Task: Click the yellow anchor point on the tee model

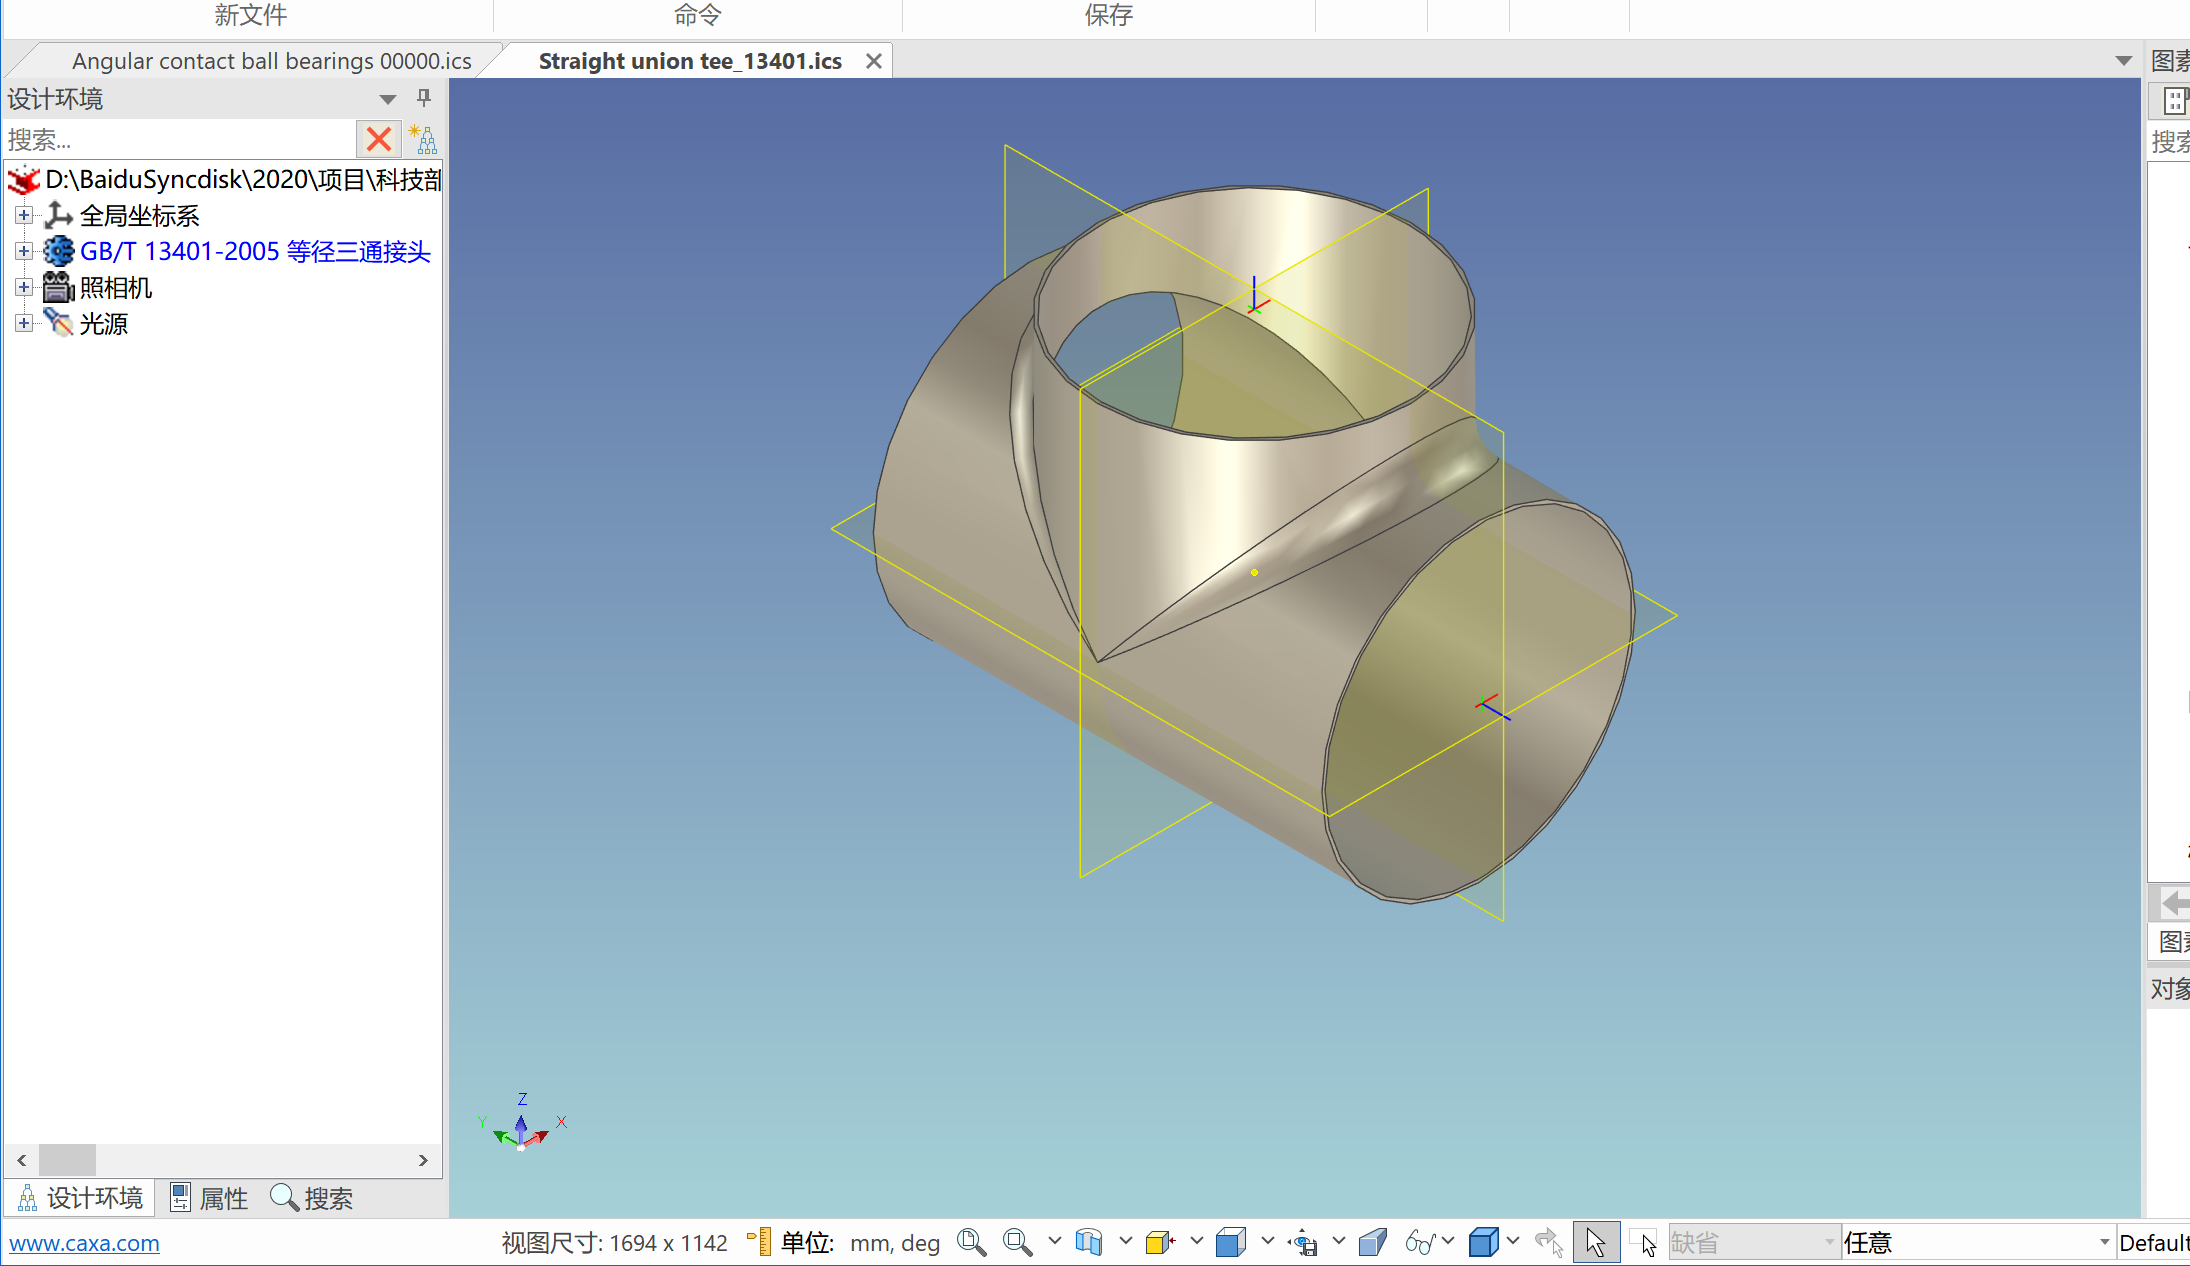Action: click(x=1254, y=572)
